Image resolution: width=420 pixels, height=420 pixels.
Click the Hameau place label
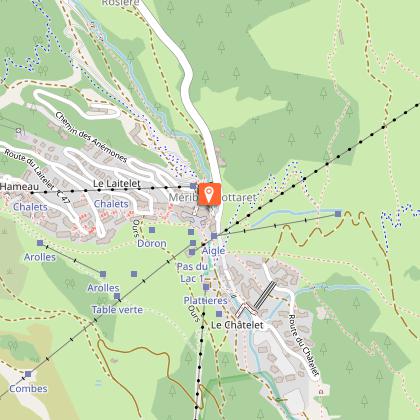tap(19, 187)
